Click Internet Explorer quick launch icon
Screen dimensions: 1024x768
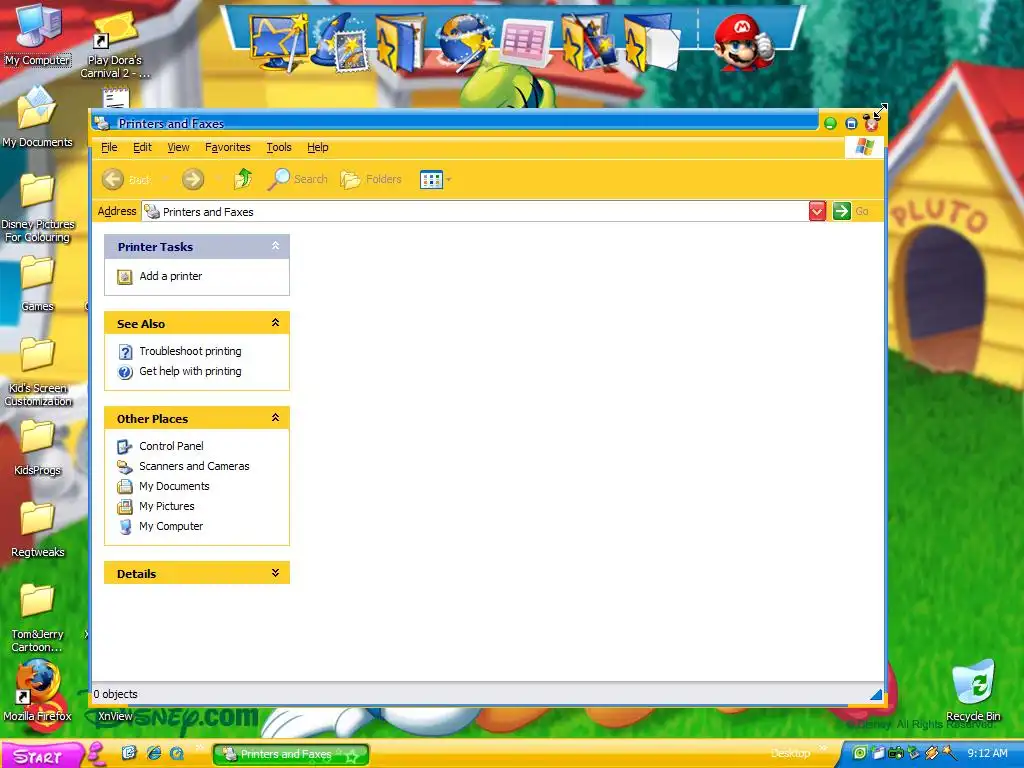pos(154,754)
